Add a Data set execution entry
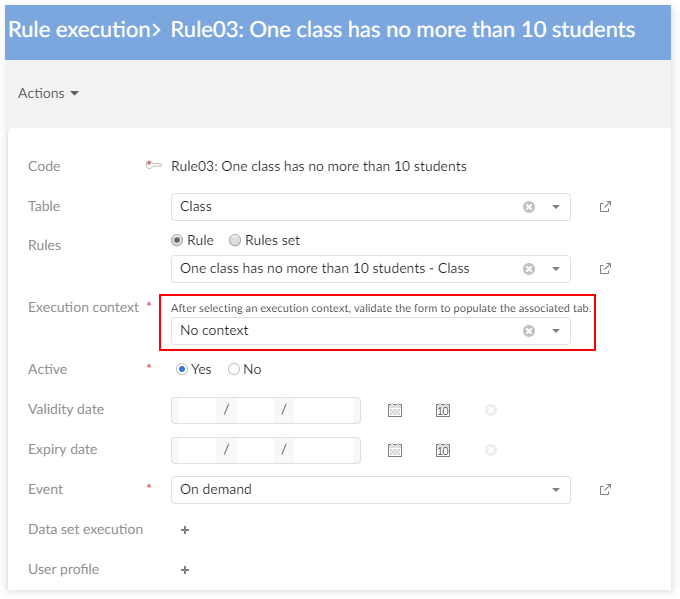 [x=185, y=530]
